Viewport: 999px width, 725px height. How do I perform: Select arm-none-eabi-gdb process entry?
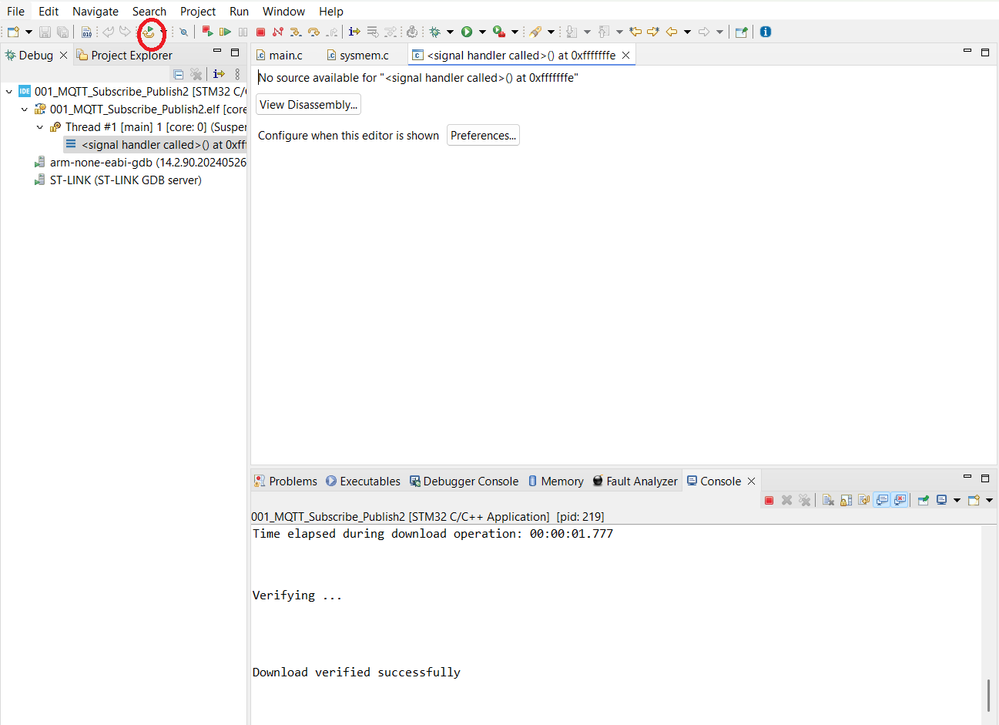click(140, 162)
